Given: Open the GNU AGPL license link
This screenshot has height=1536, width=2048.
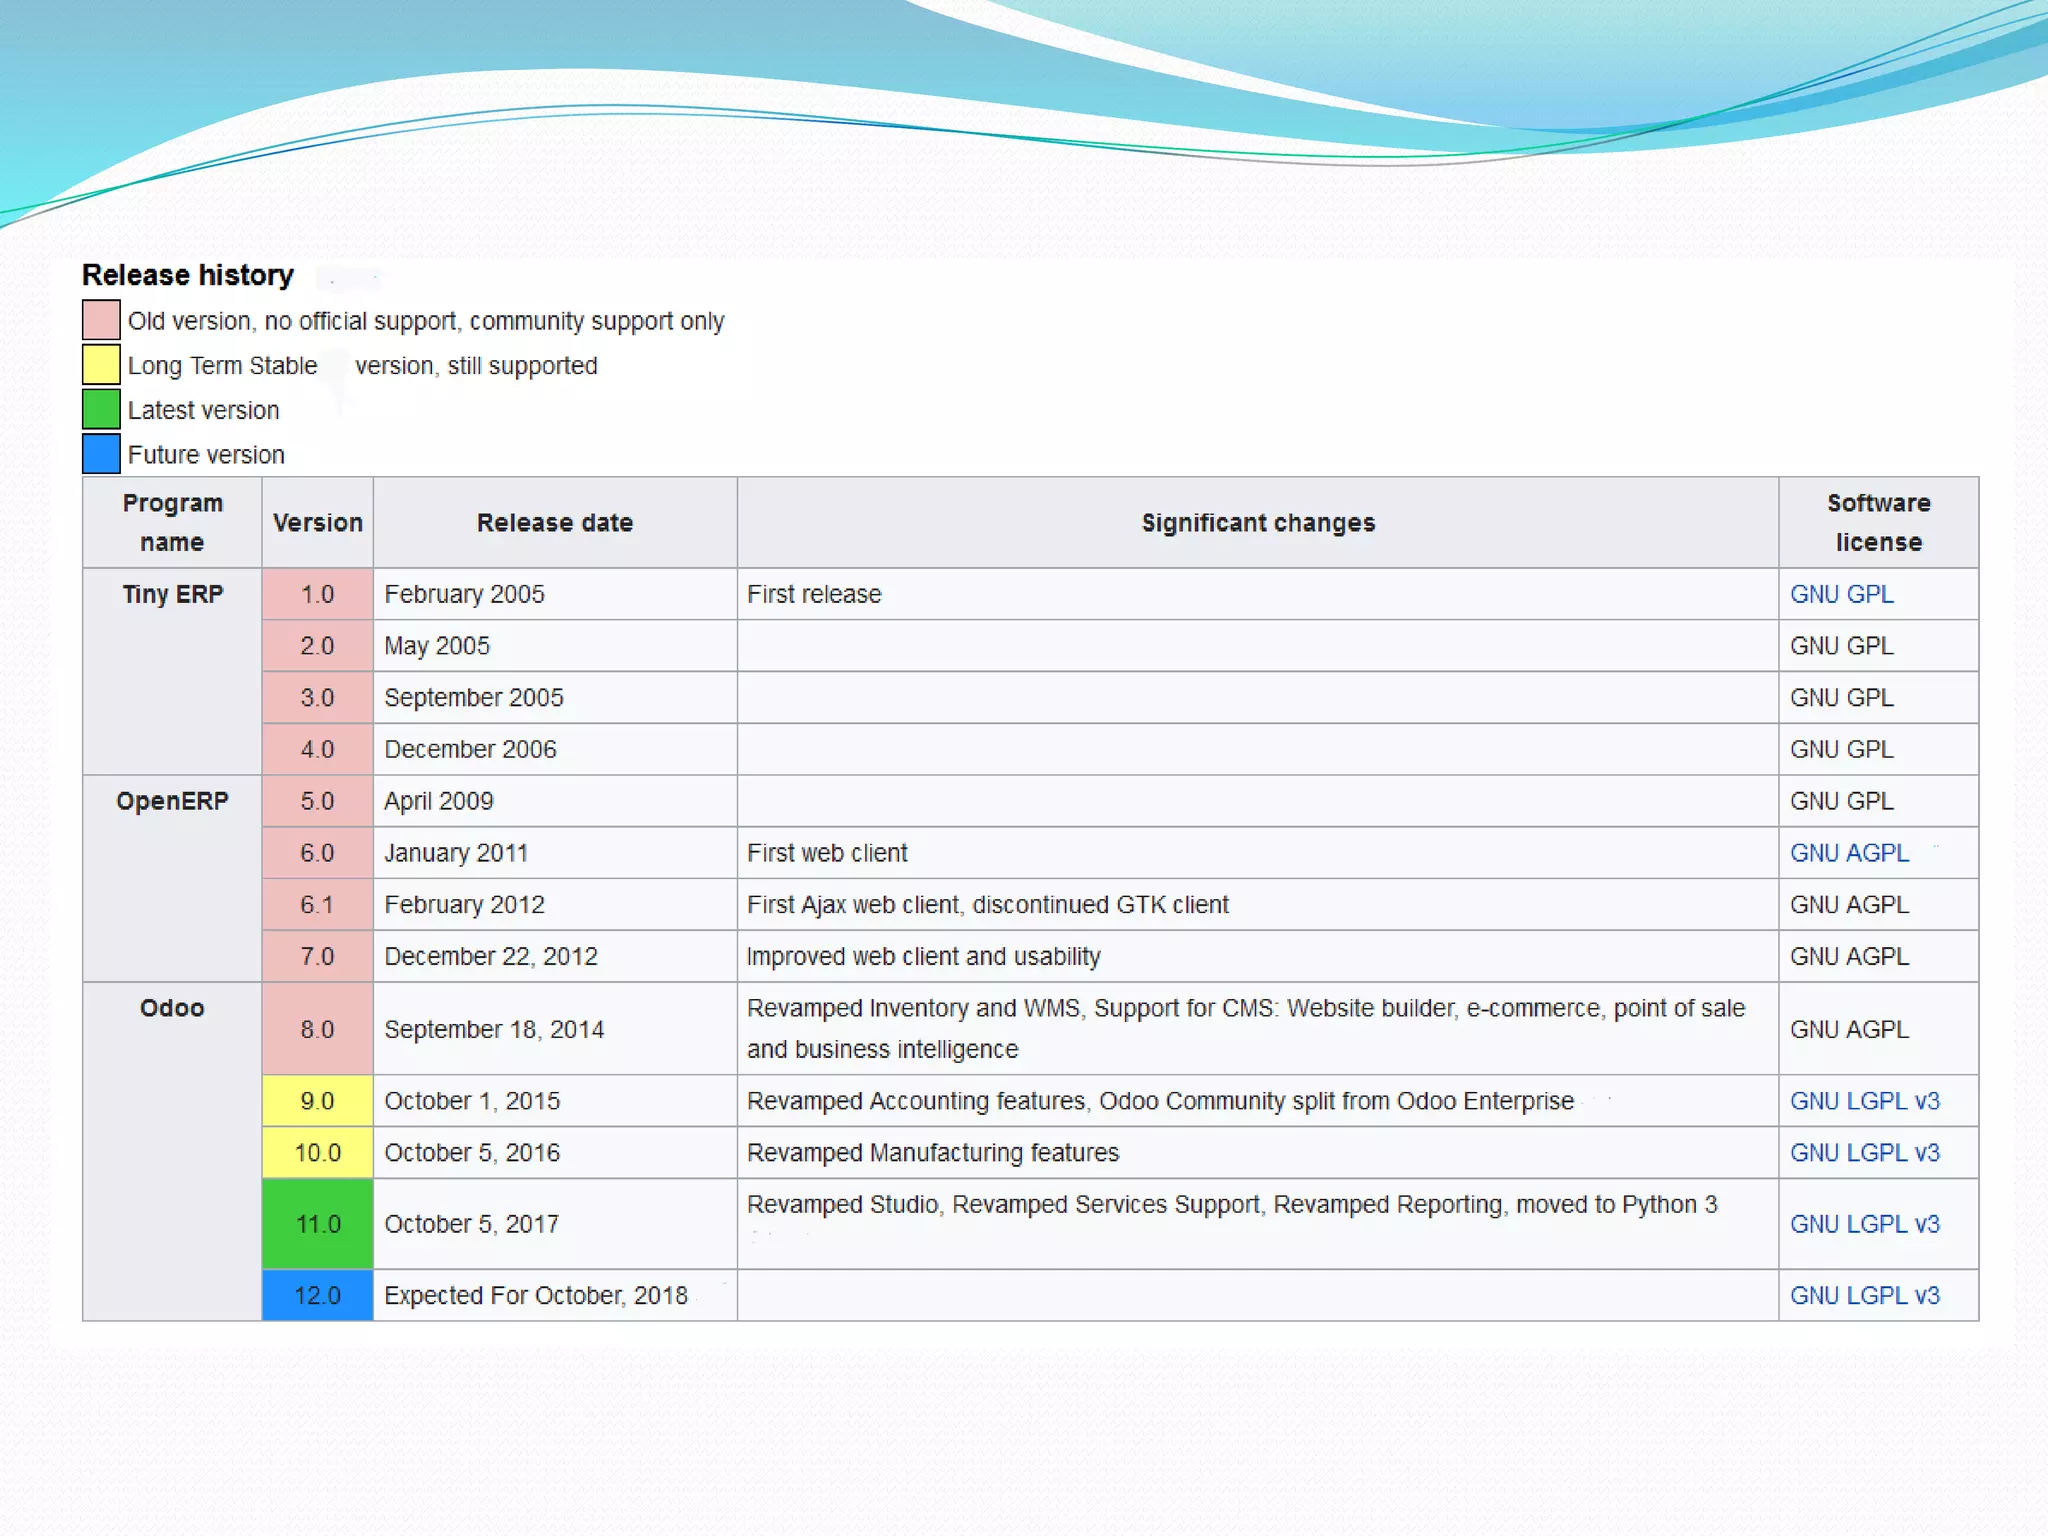Looking at the screenshot, I should (x=1849, y=853).
